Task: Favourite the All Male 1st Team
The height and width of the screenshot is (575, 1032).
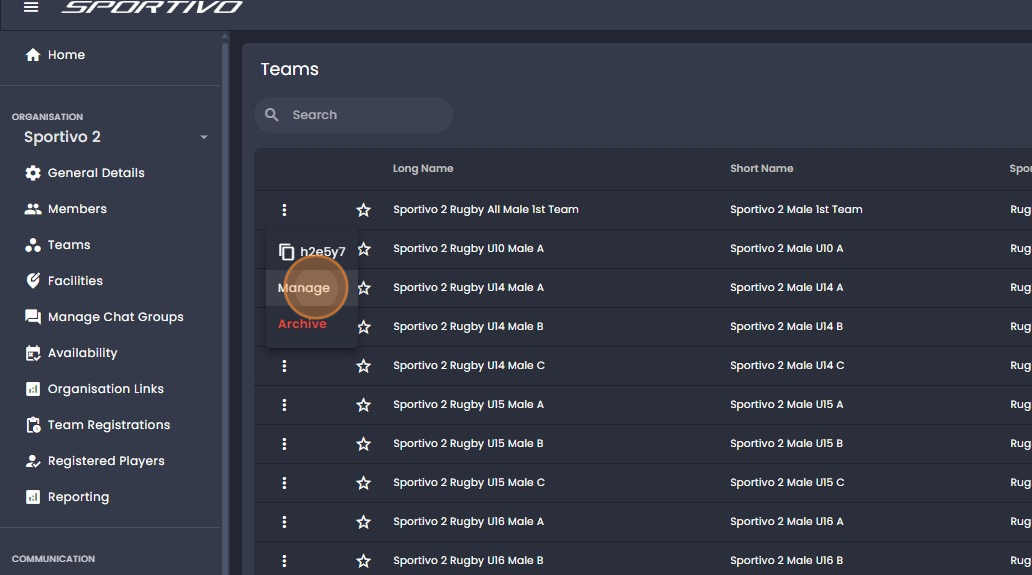Action: [x=363, y=210]
